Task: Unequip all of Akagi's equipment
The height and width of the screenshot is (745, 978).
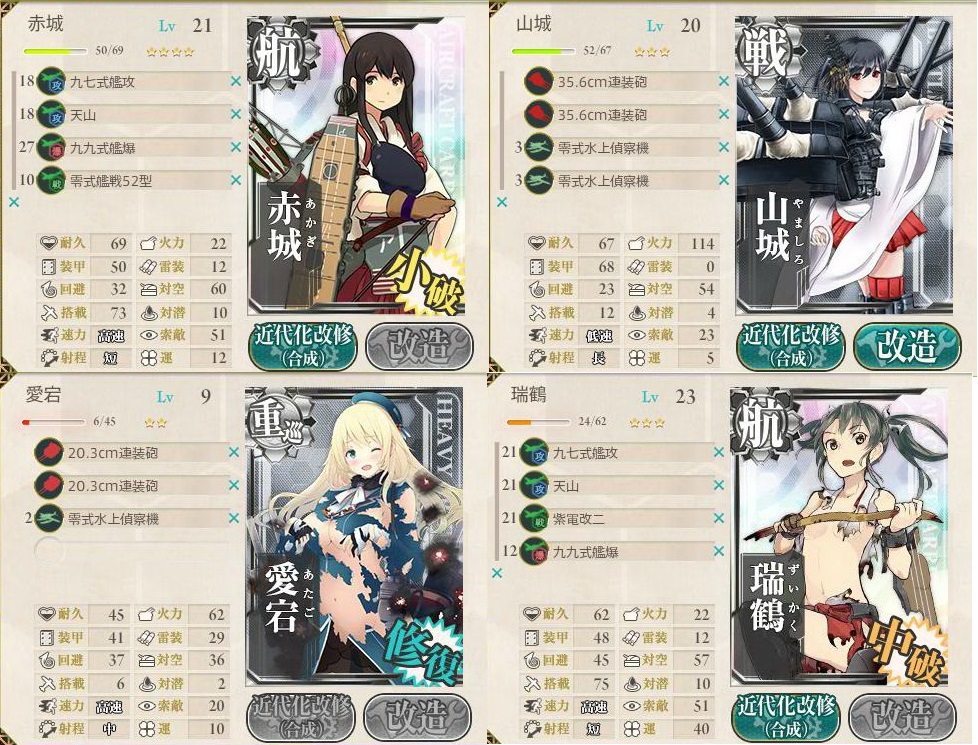Action: 14,202
